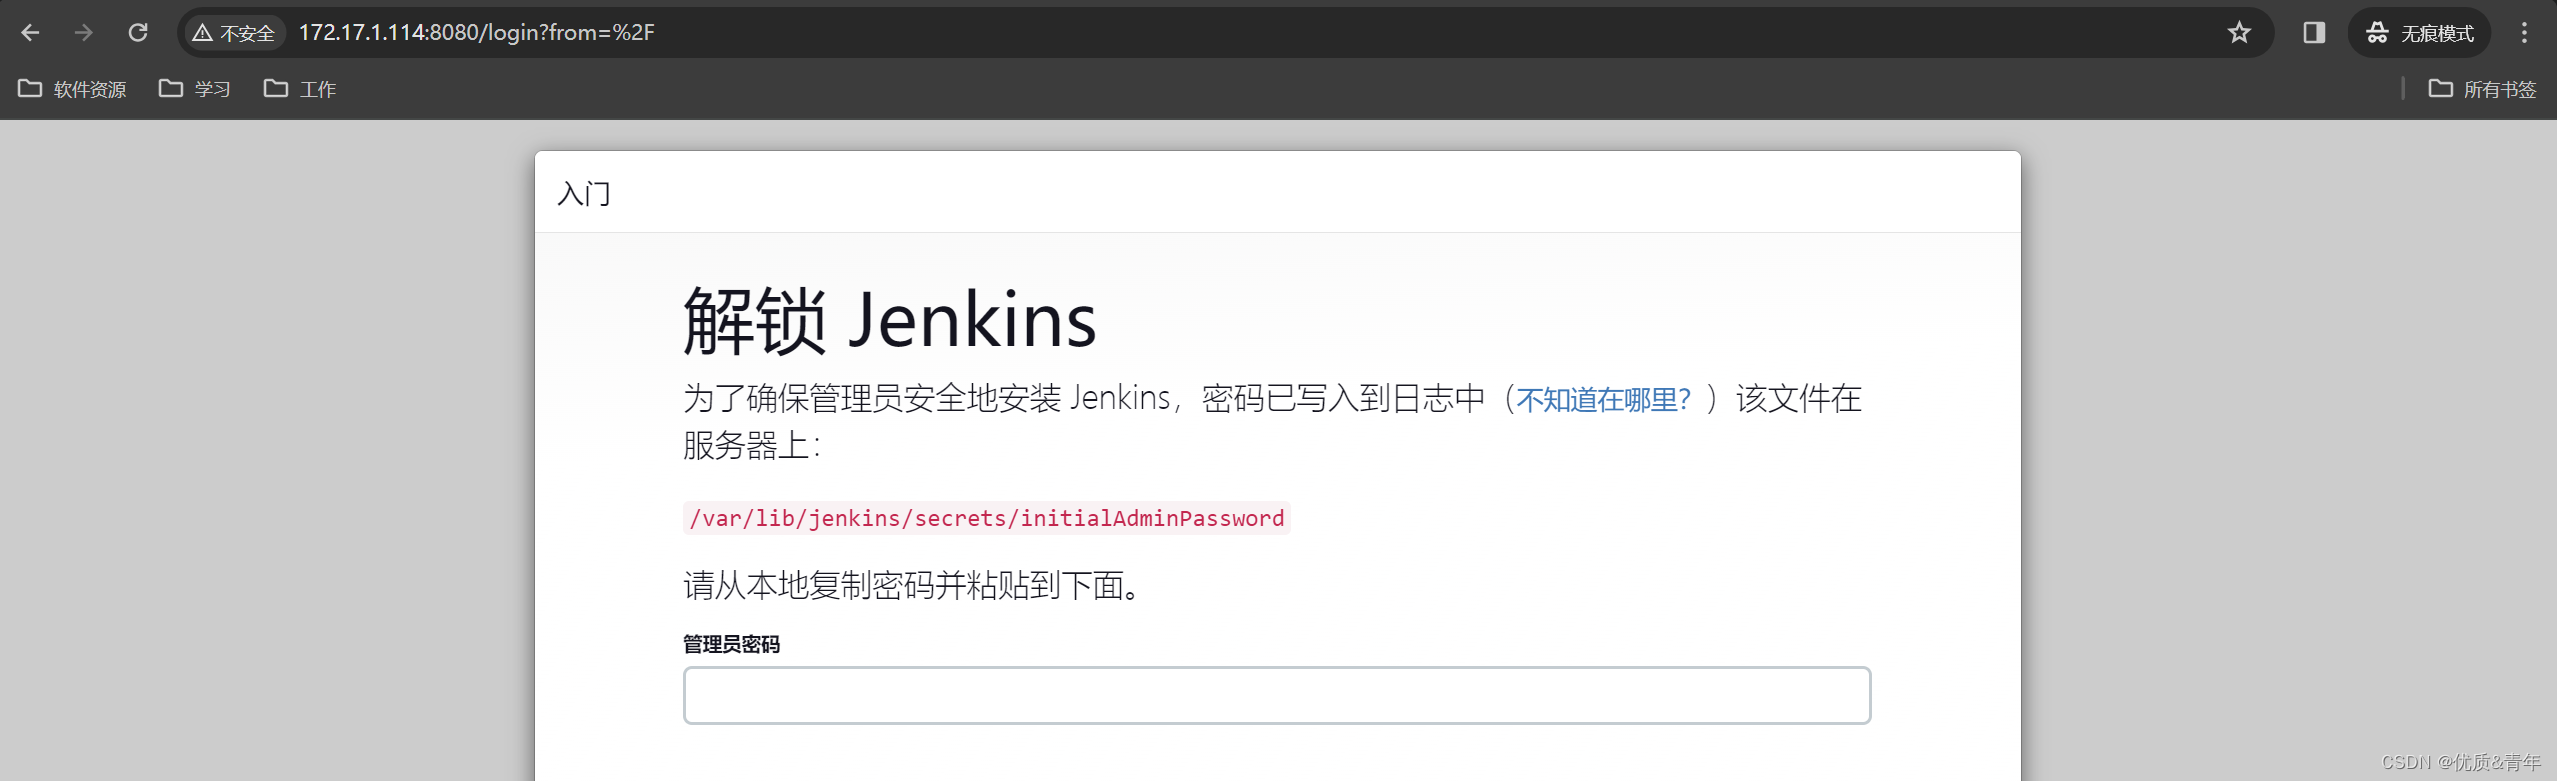Open the 软件资源 bookmark folder
This screenshot has height=781, width=2557.
point(72,89)
